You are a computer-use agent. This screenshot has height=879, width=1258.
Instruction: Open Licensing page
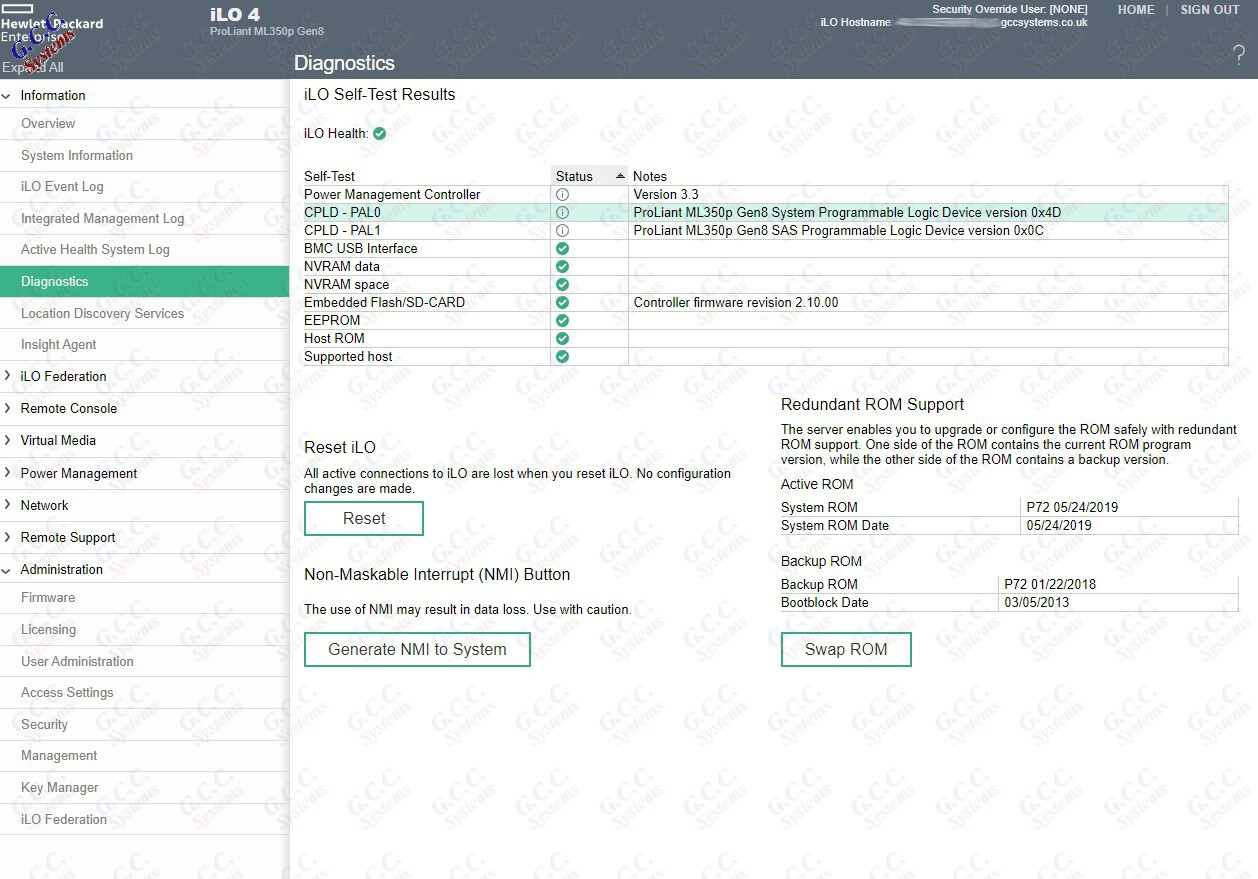pos(48,630)
